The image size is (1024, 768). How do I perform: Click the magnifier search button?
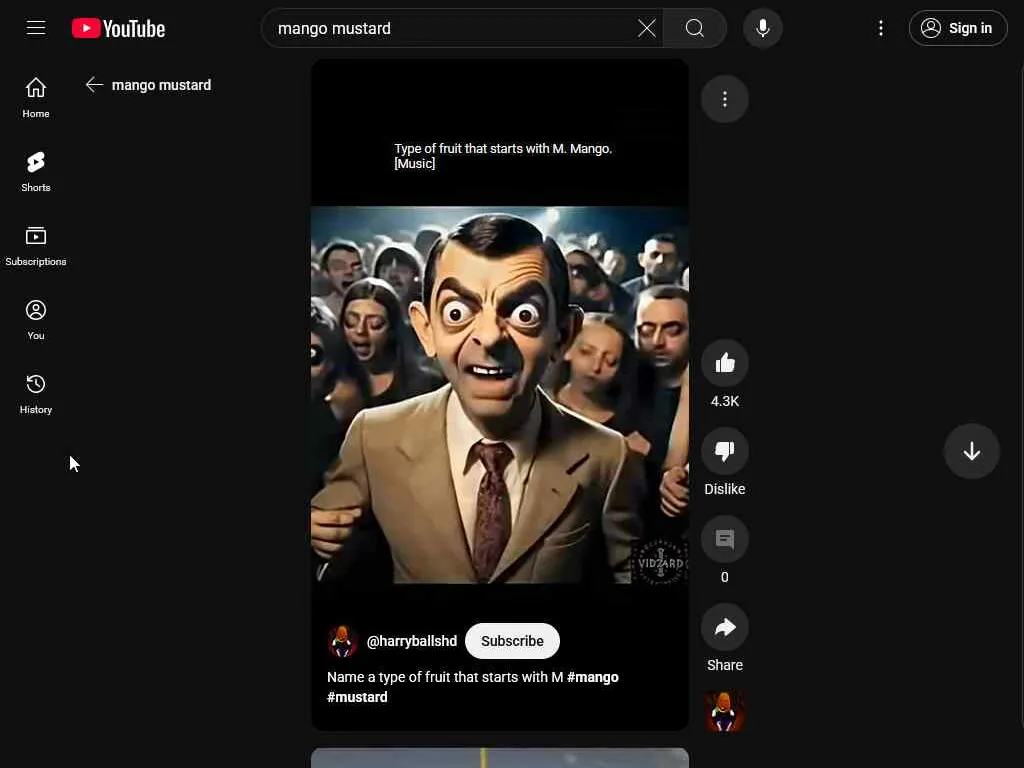tap(695, 28)
